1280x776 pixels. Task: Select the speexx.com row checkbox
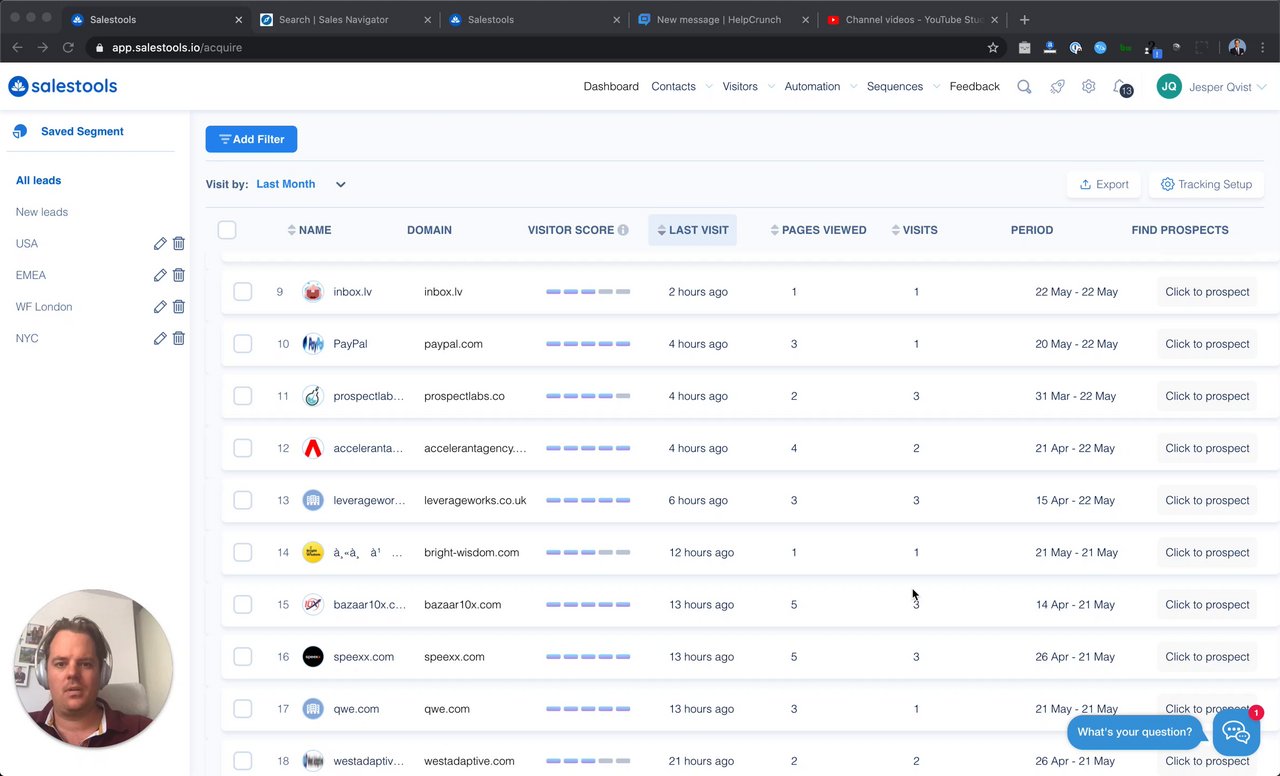click(x=243, y=657)
